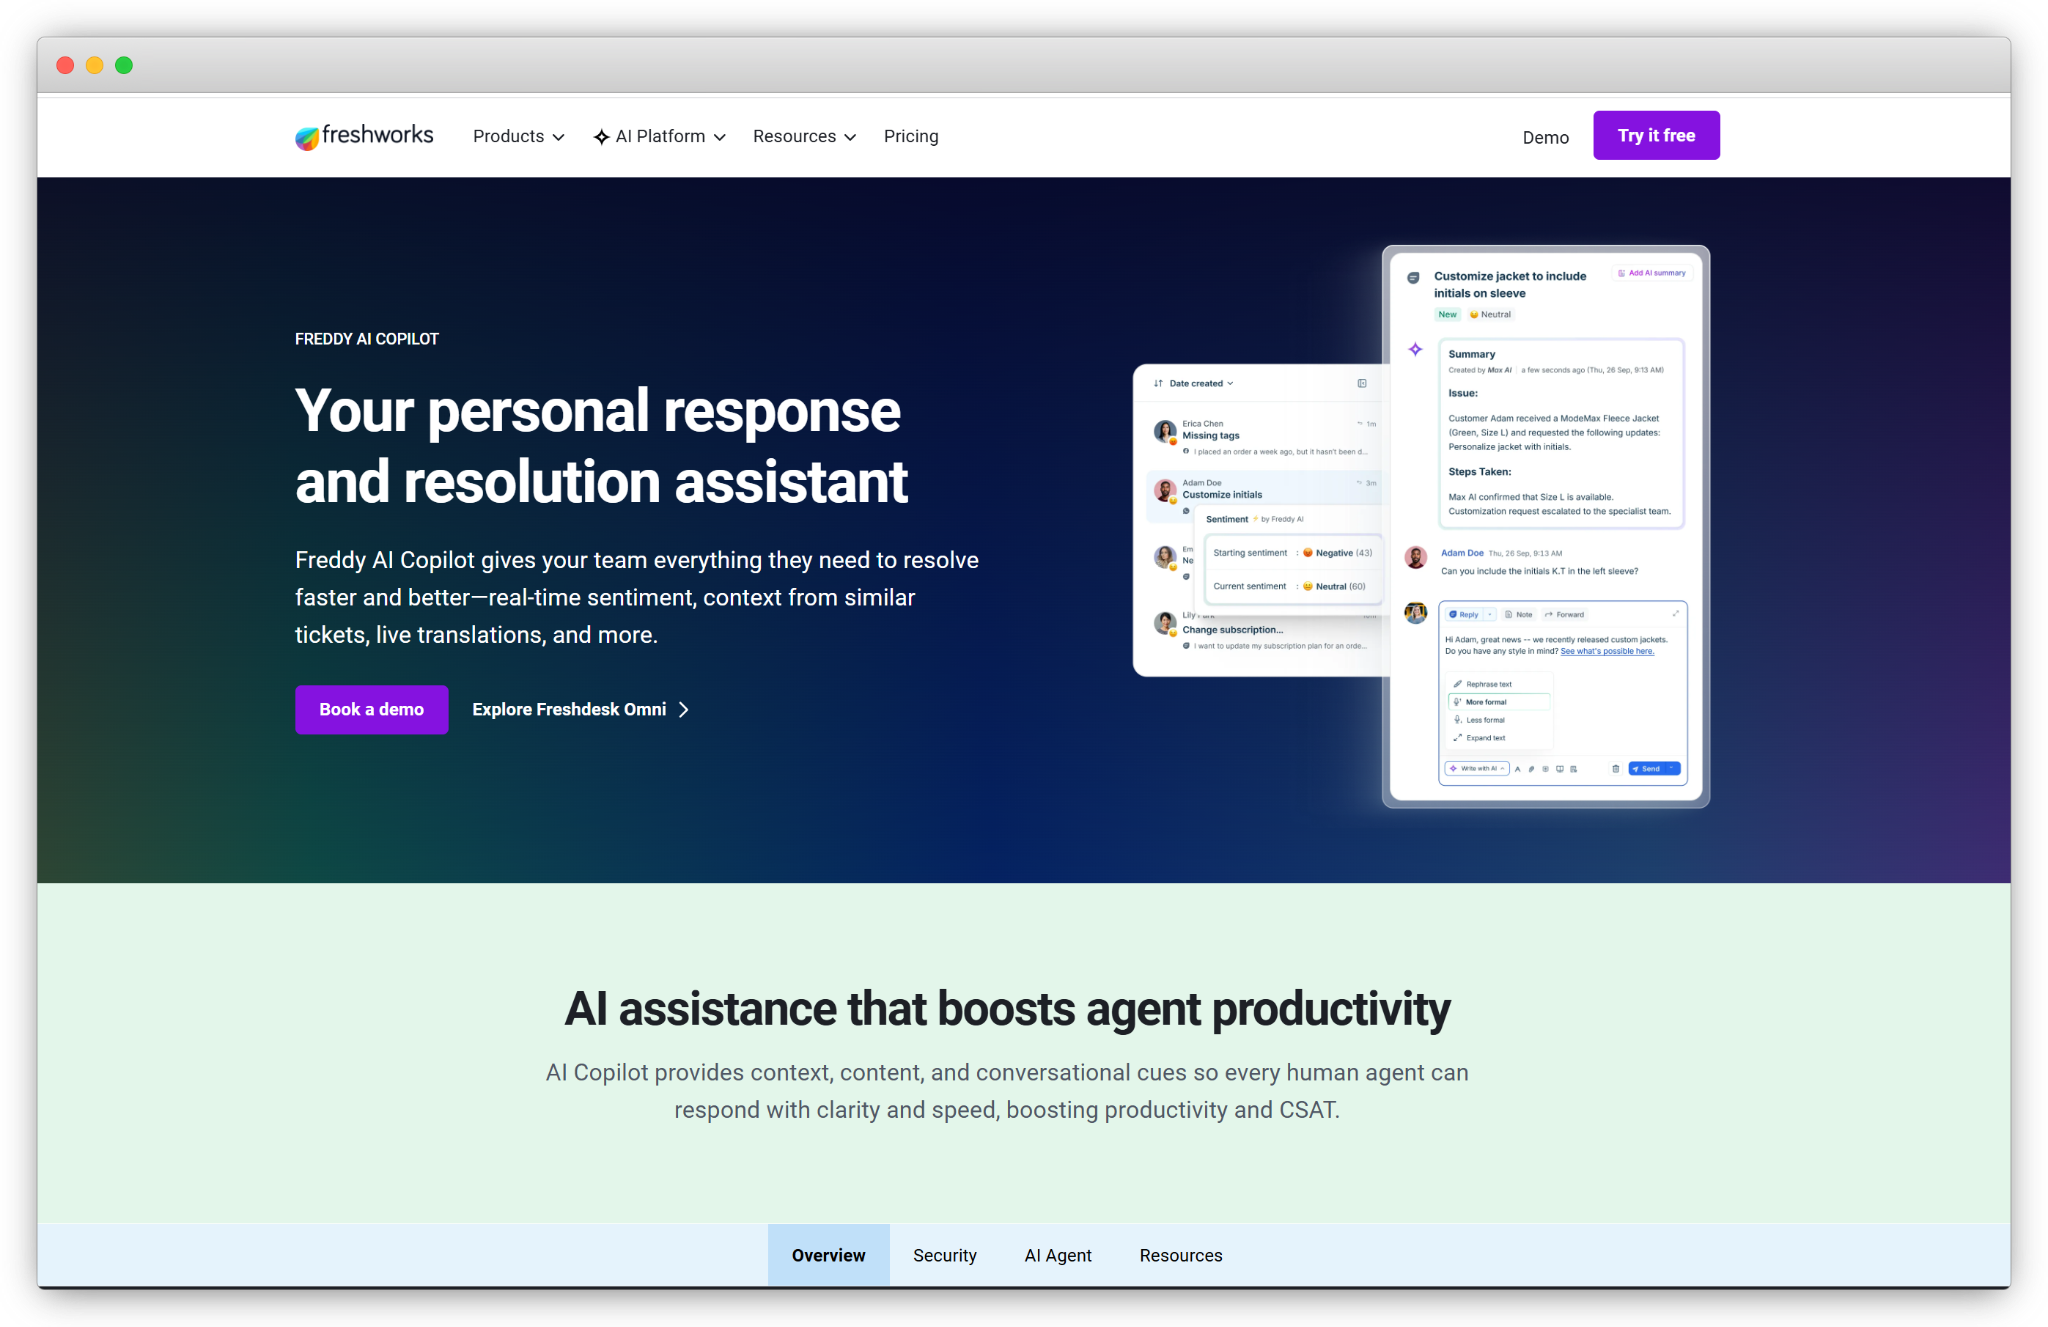Select the Overview tab
The height and width of the screenshot is (1327, 2048).
829,1255
